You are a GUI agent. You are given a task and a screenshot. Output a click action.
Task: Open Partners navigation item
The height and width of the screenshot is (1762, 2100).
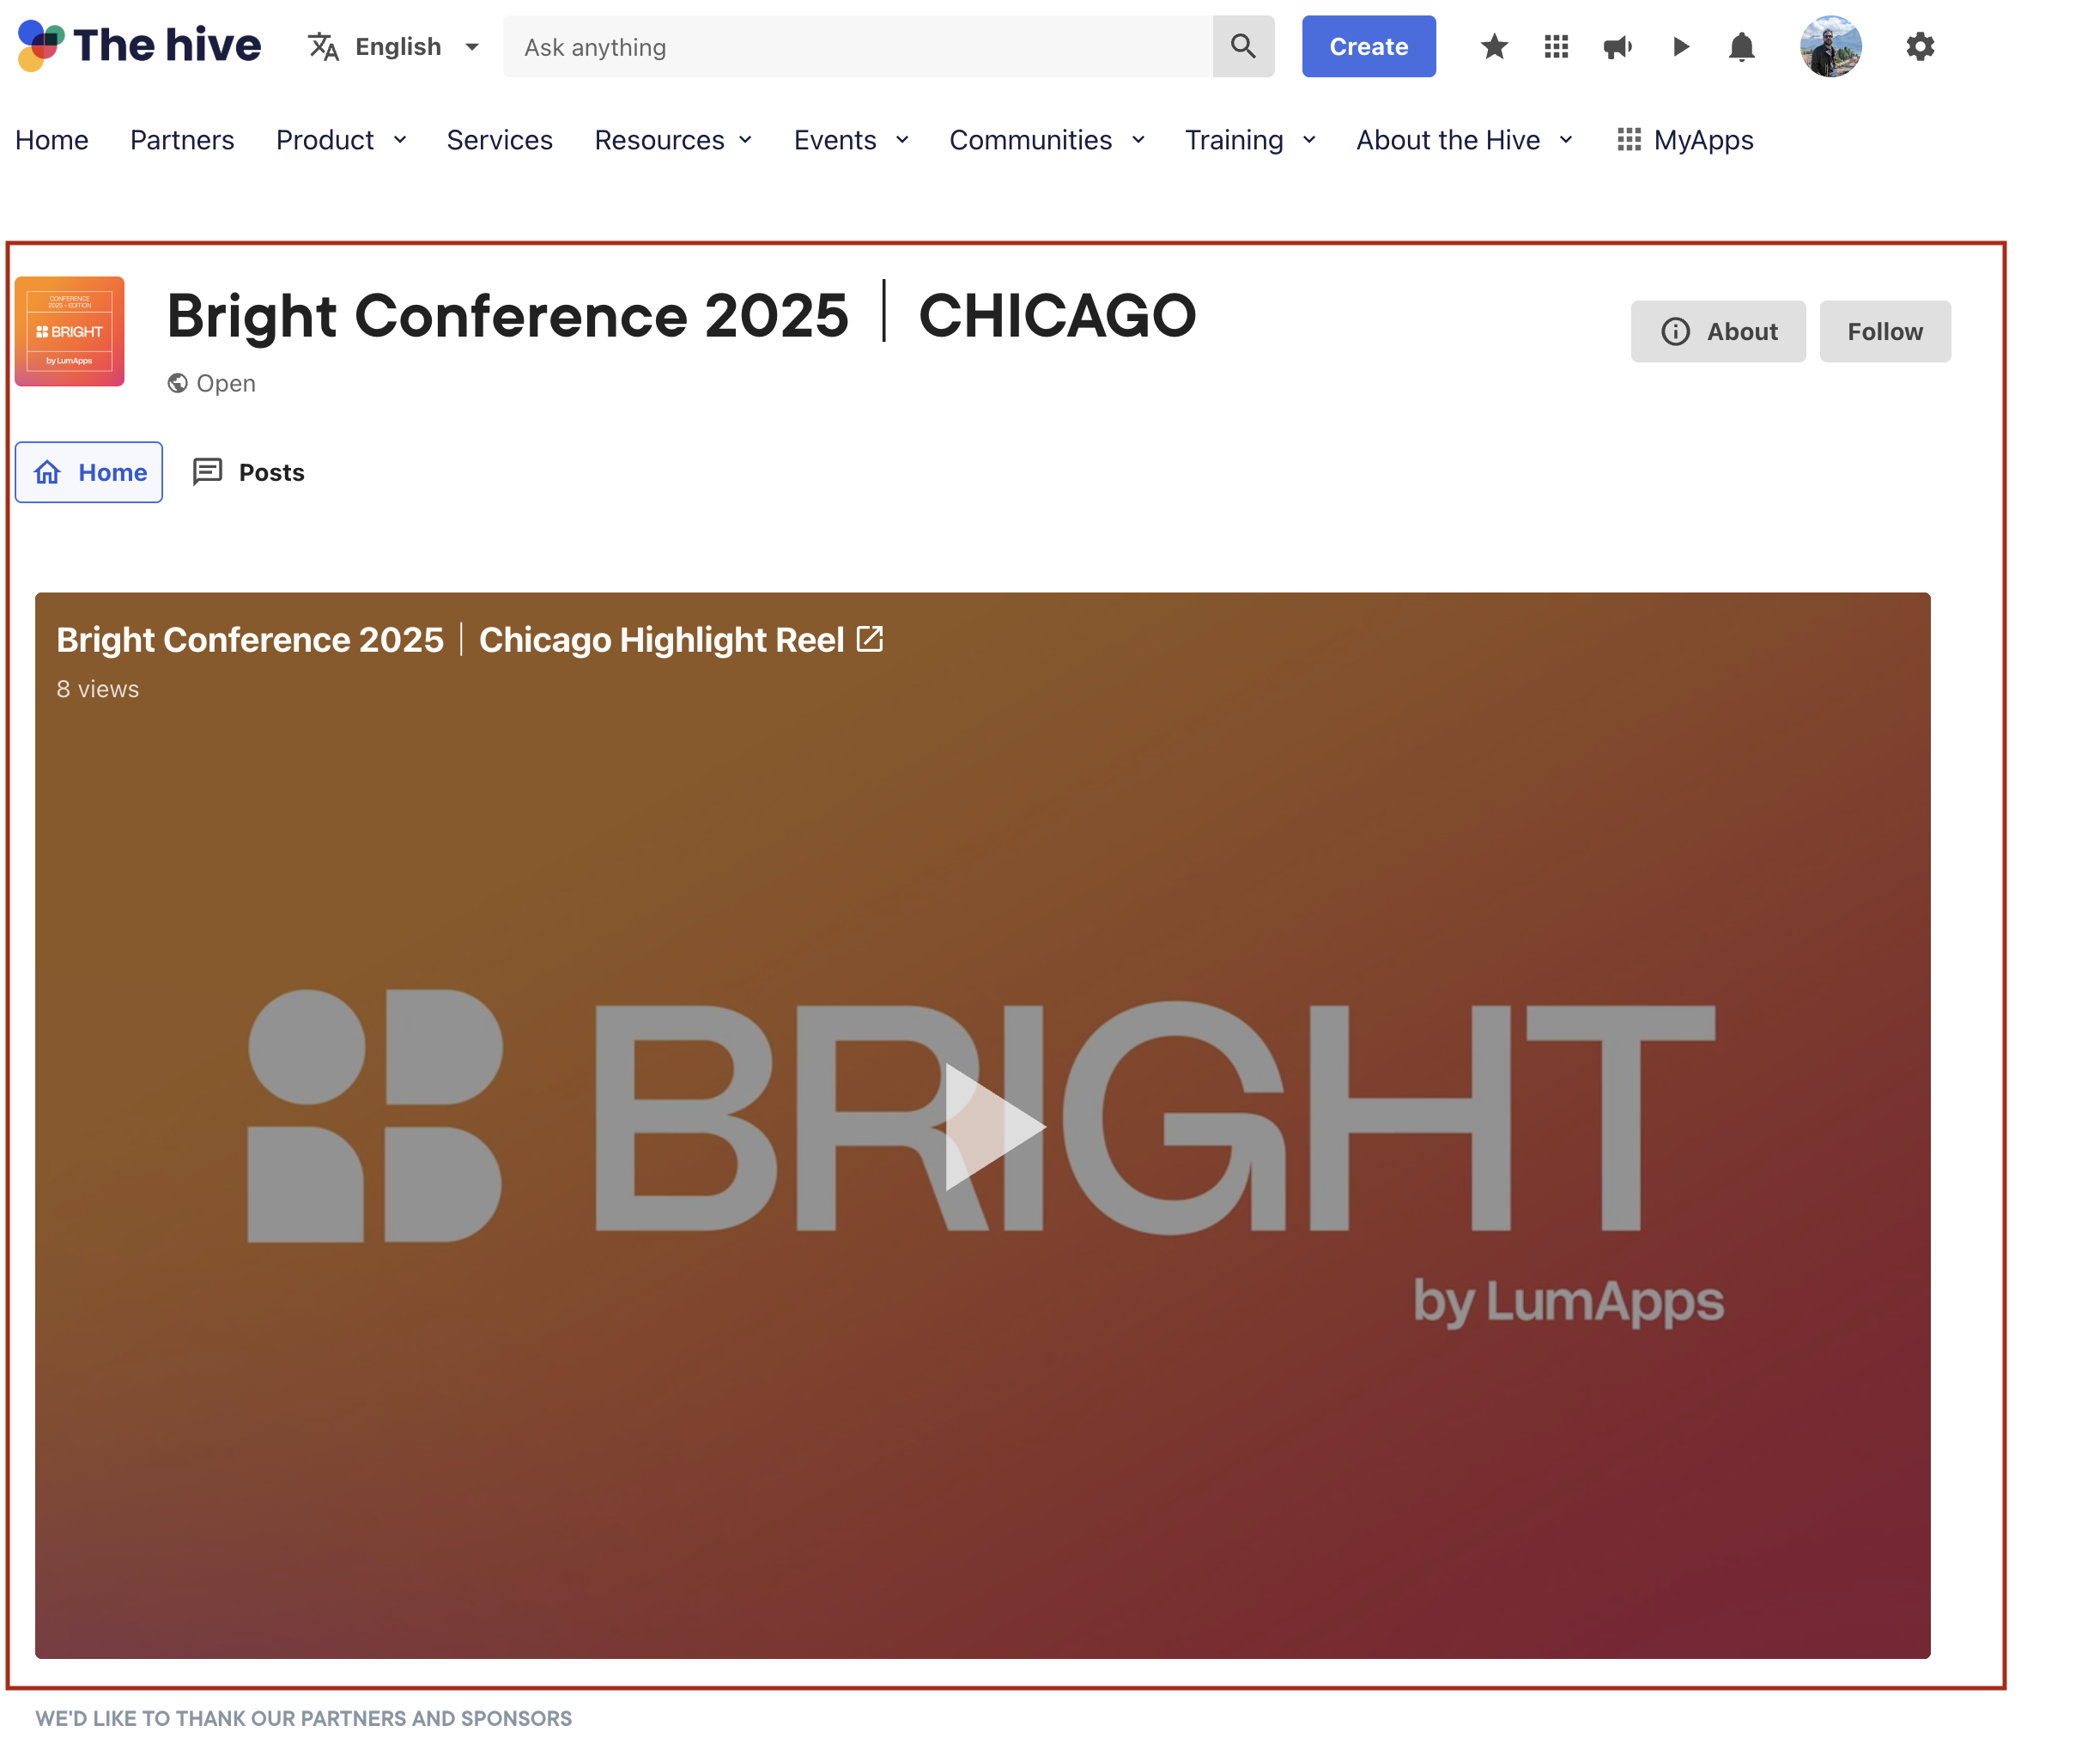[x=182, y=140]
